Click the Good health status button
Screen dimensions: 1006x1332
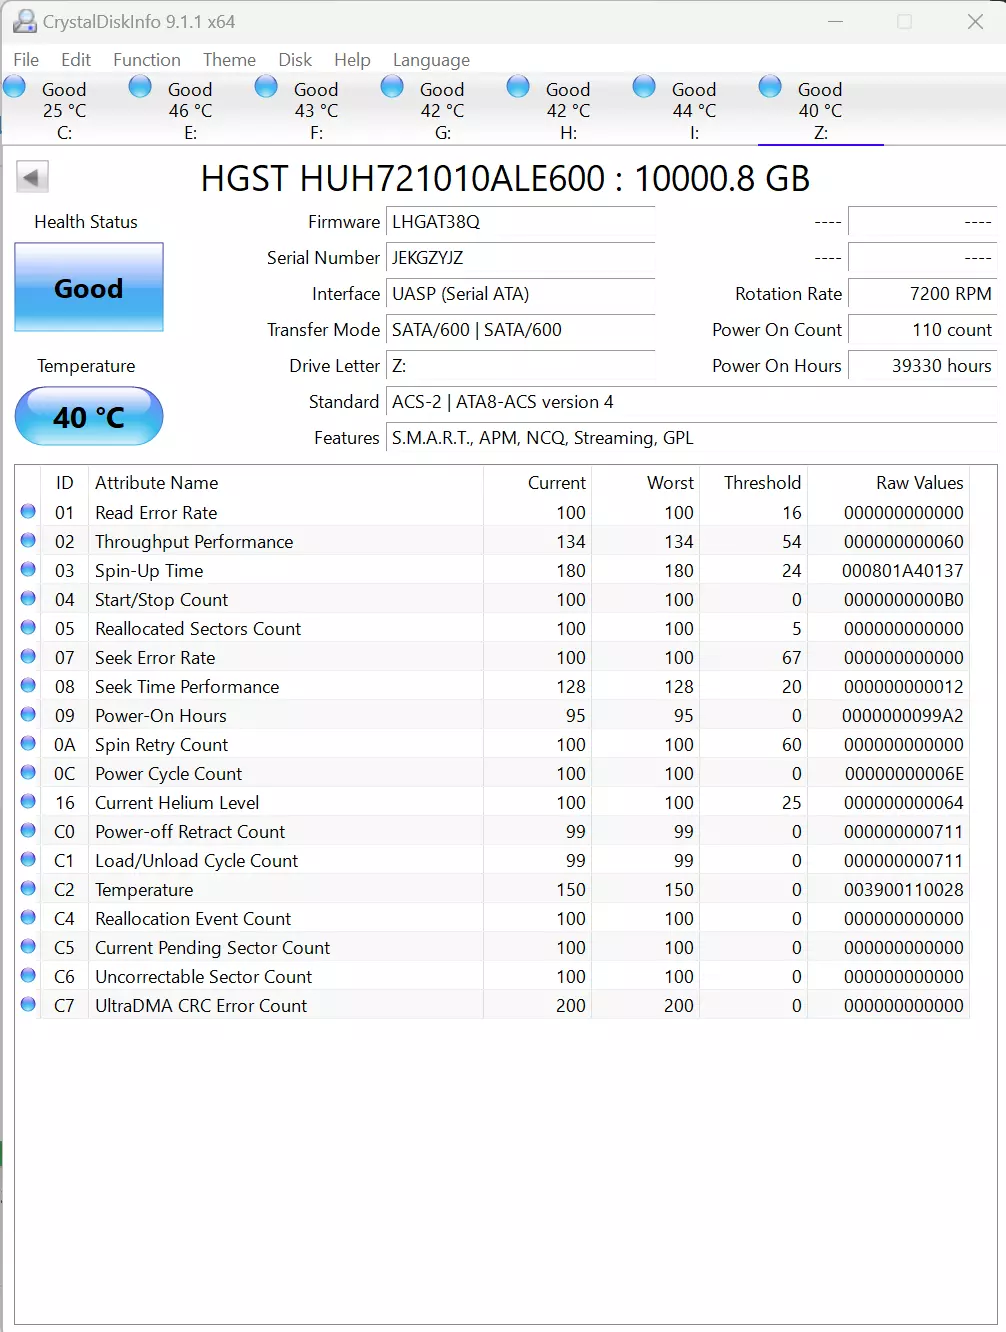89,288
